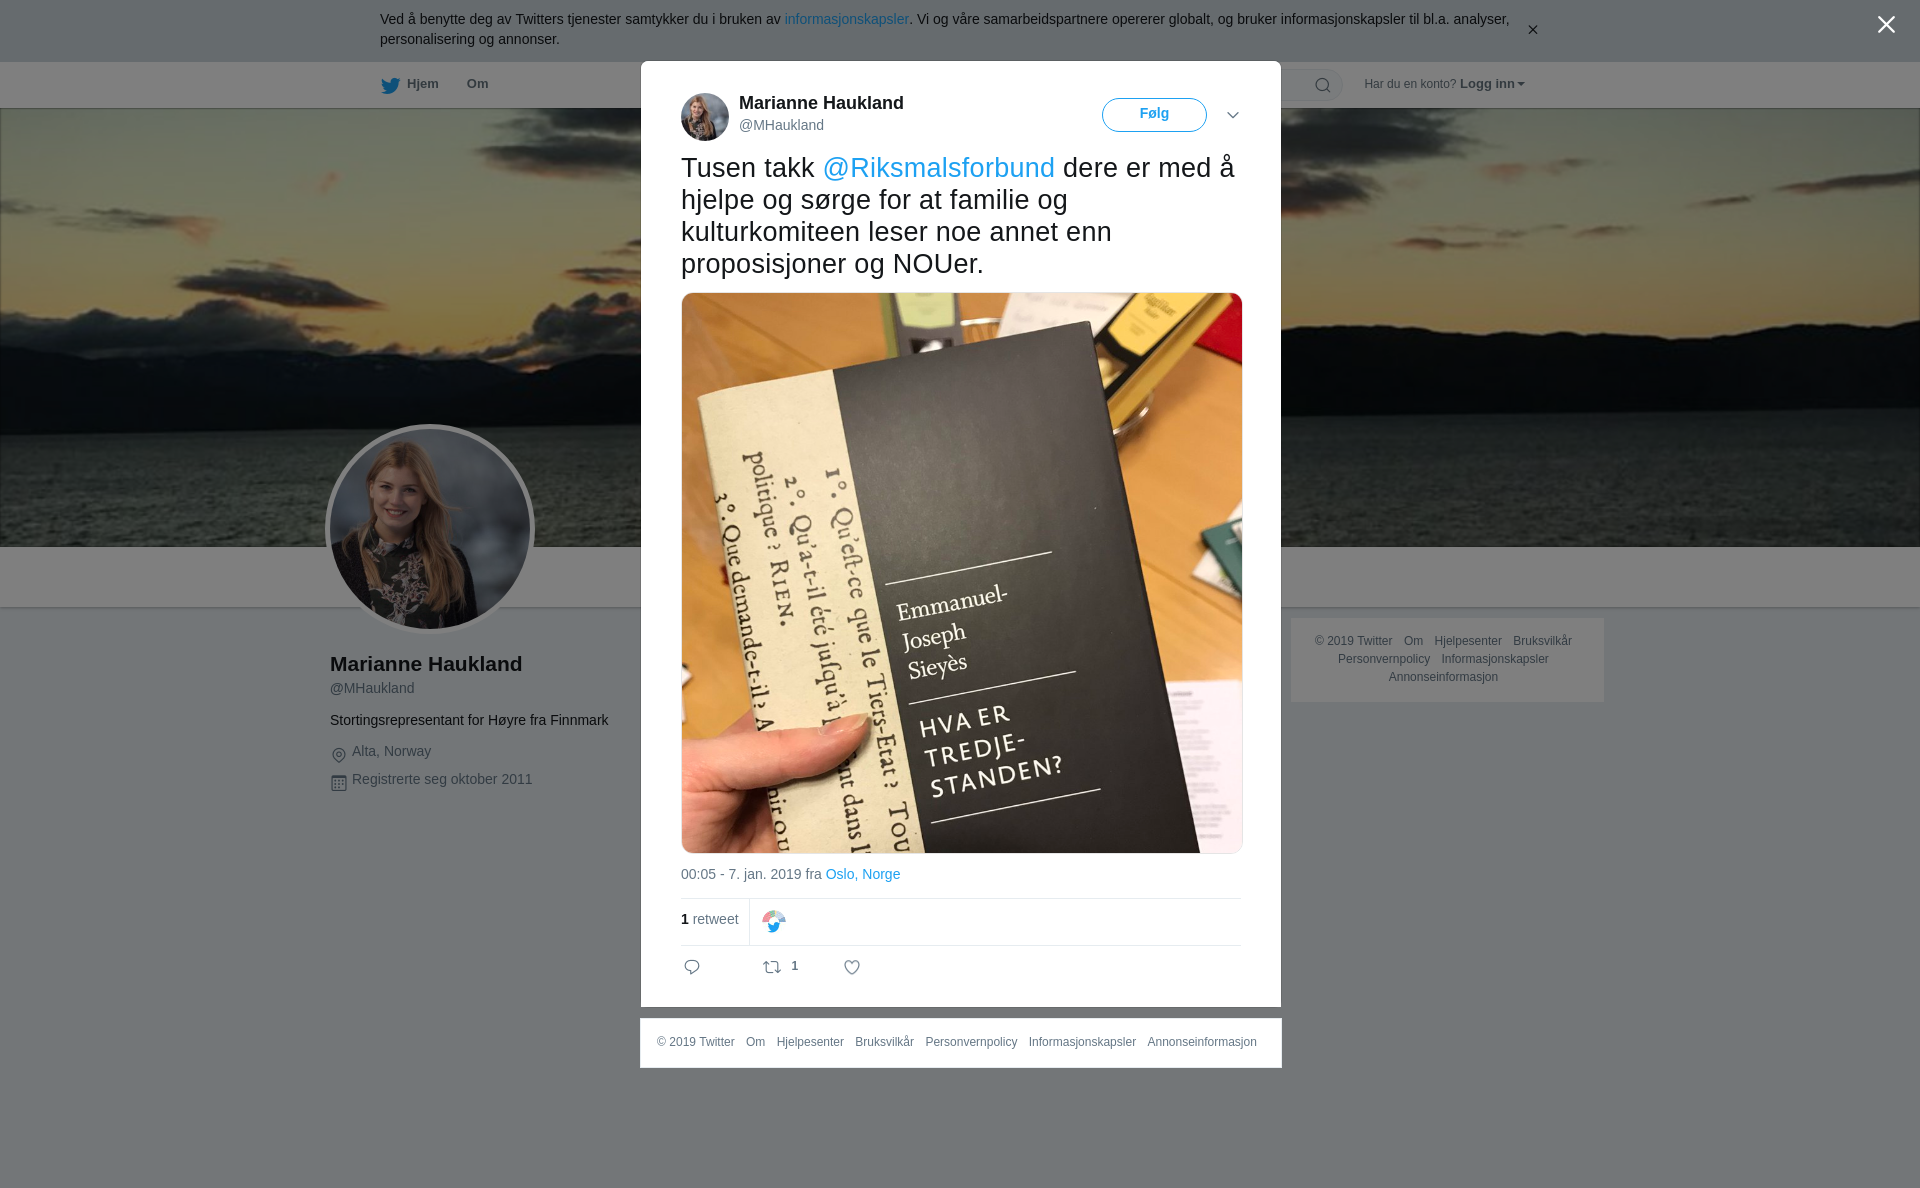This screenshot has height=1188, width=1920.
Task: Open Marianne Haukland's avatar in tweet header
Action: [705, 117]
